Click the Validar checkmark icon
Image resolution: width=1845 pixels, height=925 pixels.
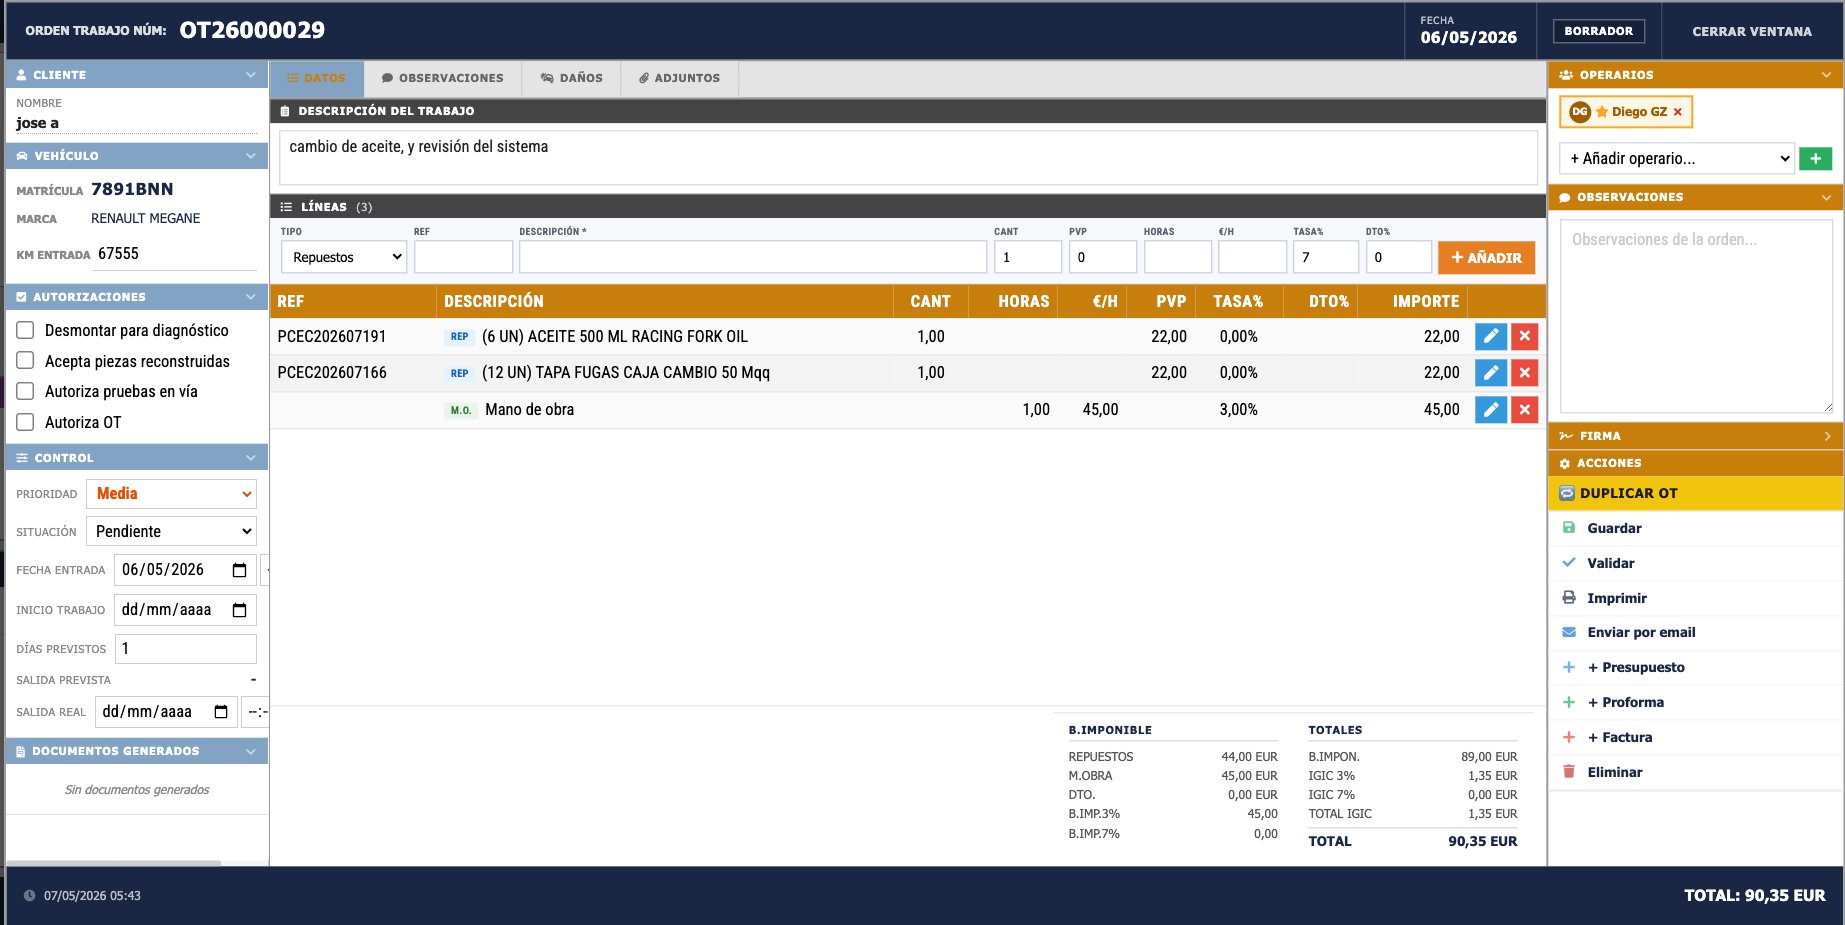tap(1569, 563)
